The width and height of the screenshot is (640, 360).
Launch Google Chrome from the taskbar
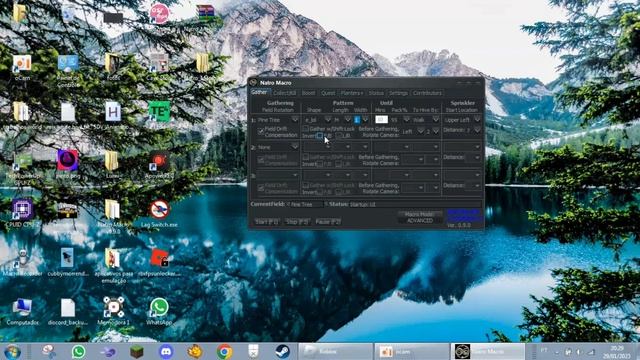pos(224,351)
